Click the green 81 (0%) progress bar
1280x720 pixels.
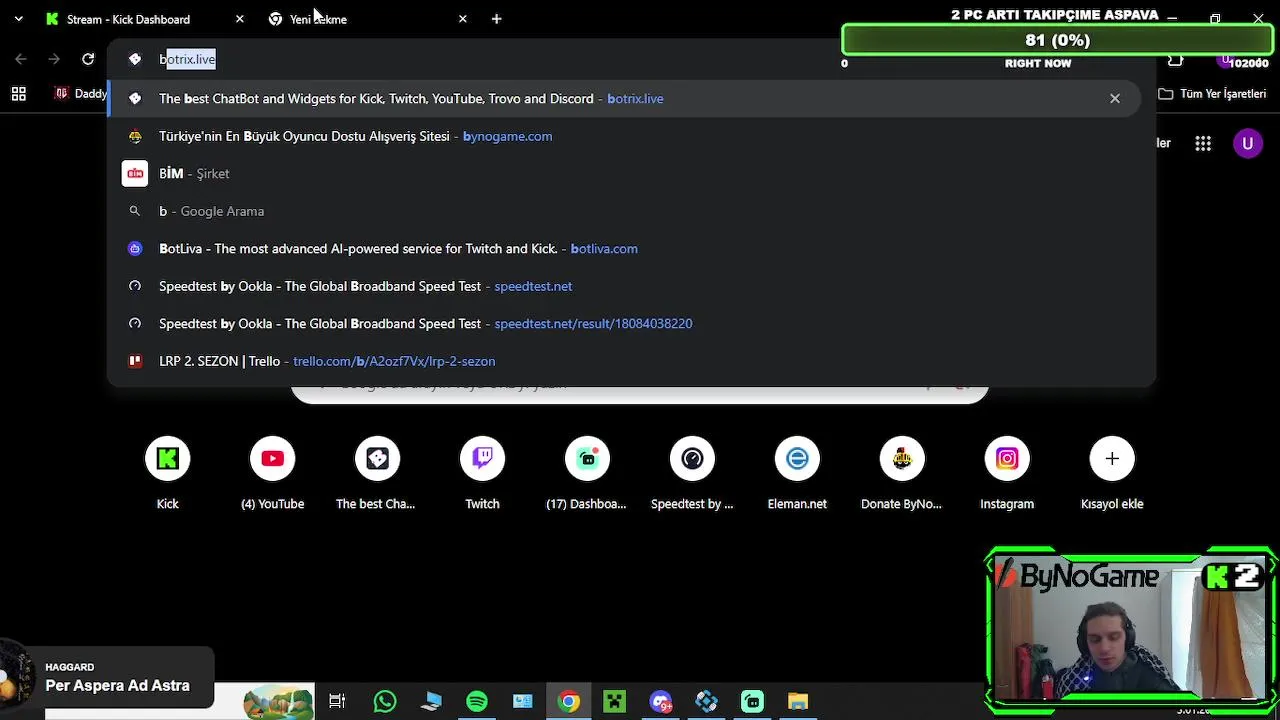pyautogui.click(x=1057, y=40)
